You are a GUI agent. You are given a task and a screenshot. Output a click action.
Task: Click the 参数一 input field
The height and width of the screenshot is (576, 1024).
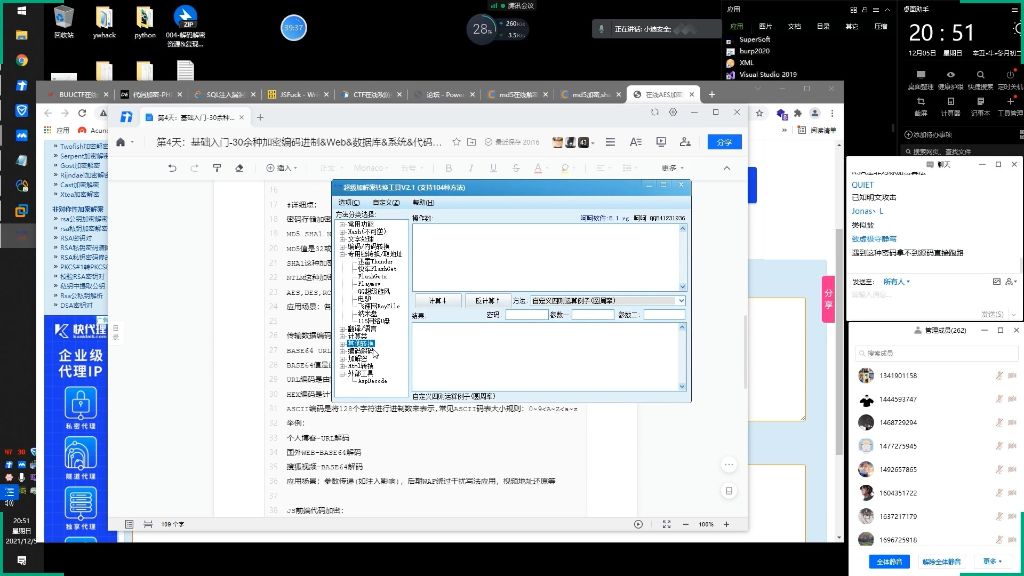(x=592, y=315)
